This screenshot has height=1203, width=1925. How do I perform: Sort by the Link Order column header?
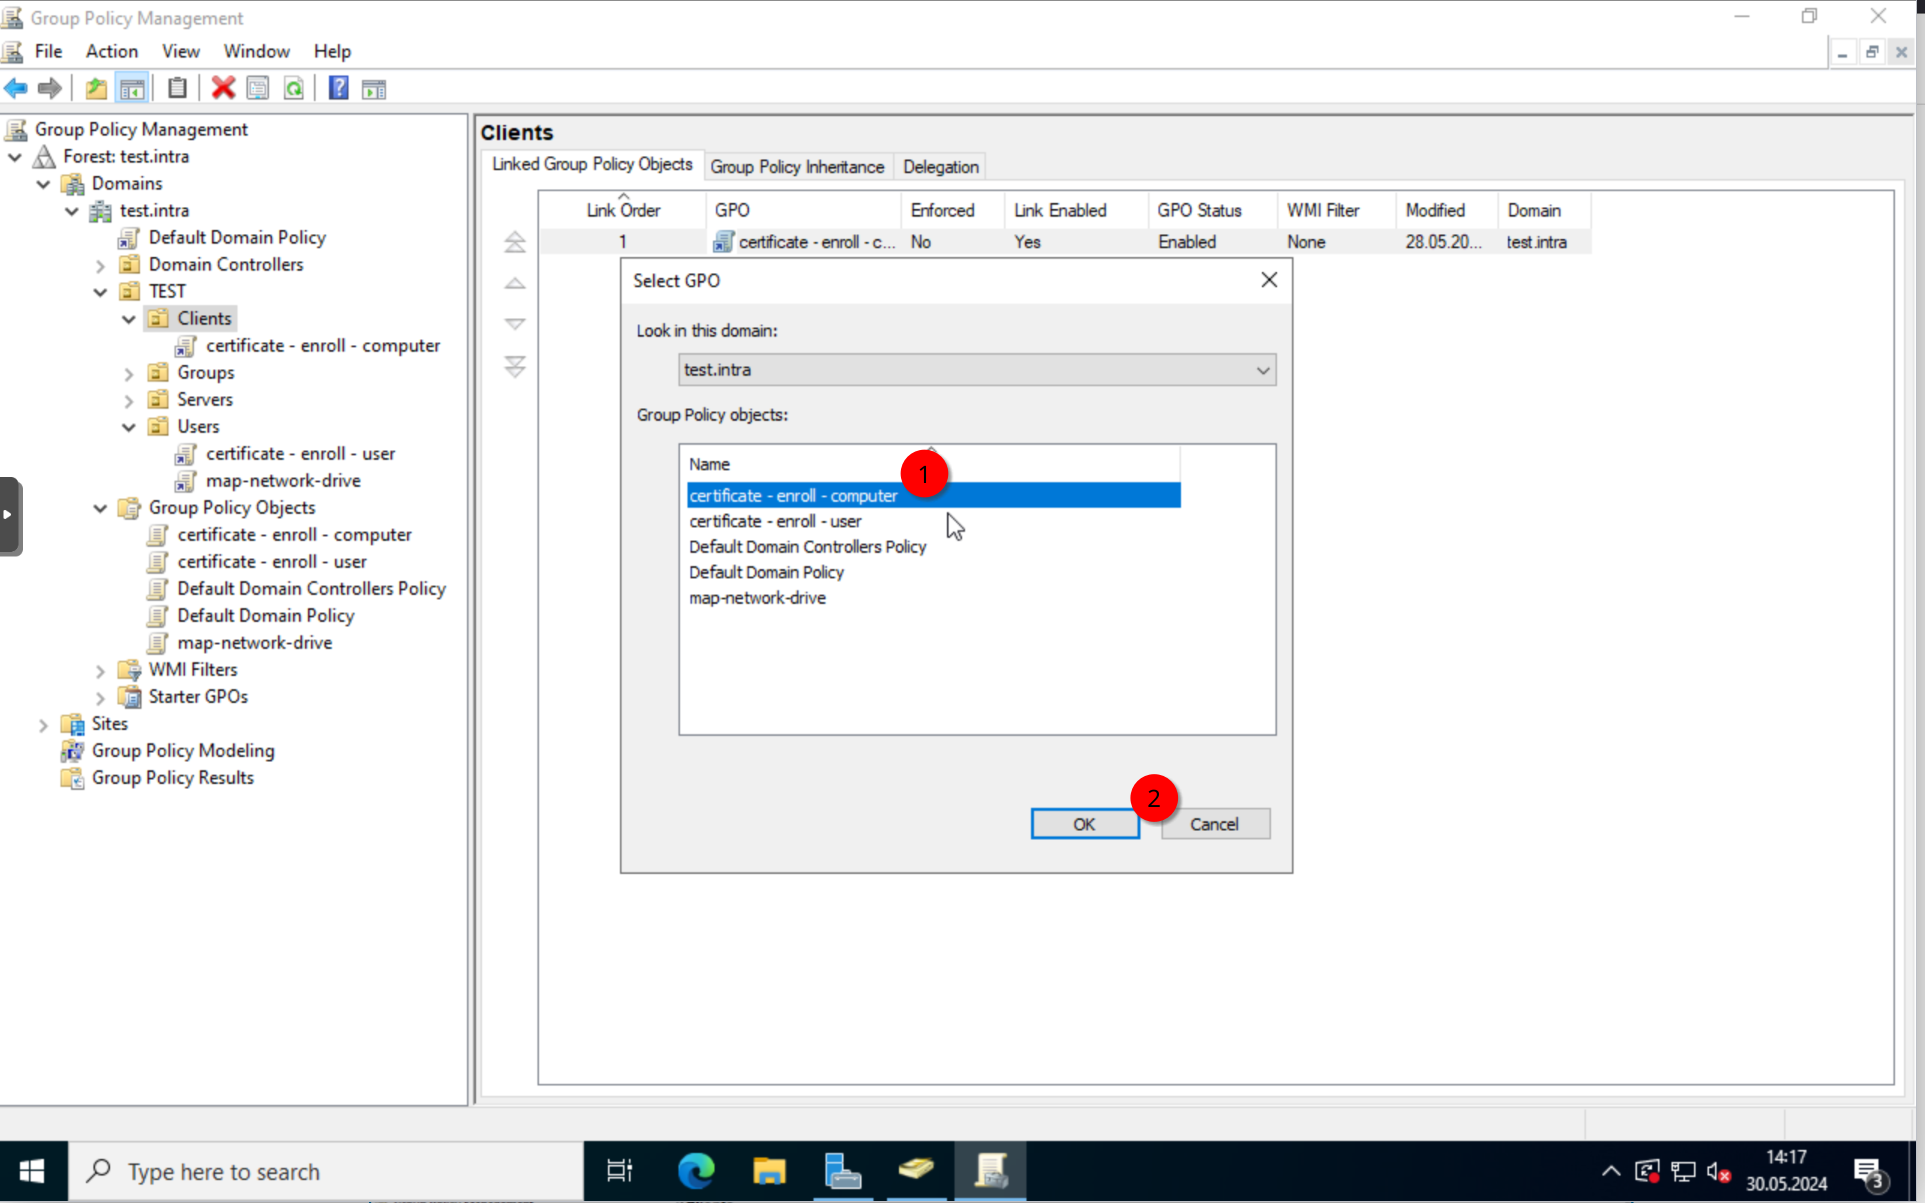[x=623, y=210]
